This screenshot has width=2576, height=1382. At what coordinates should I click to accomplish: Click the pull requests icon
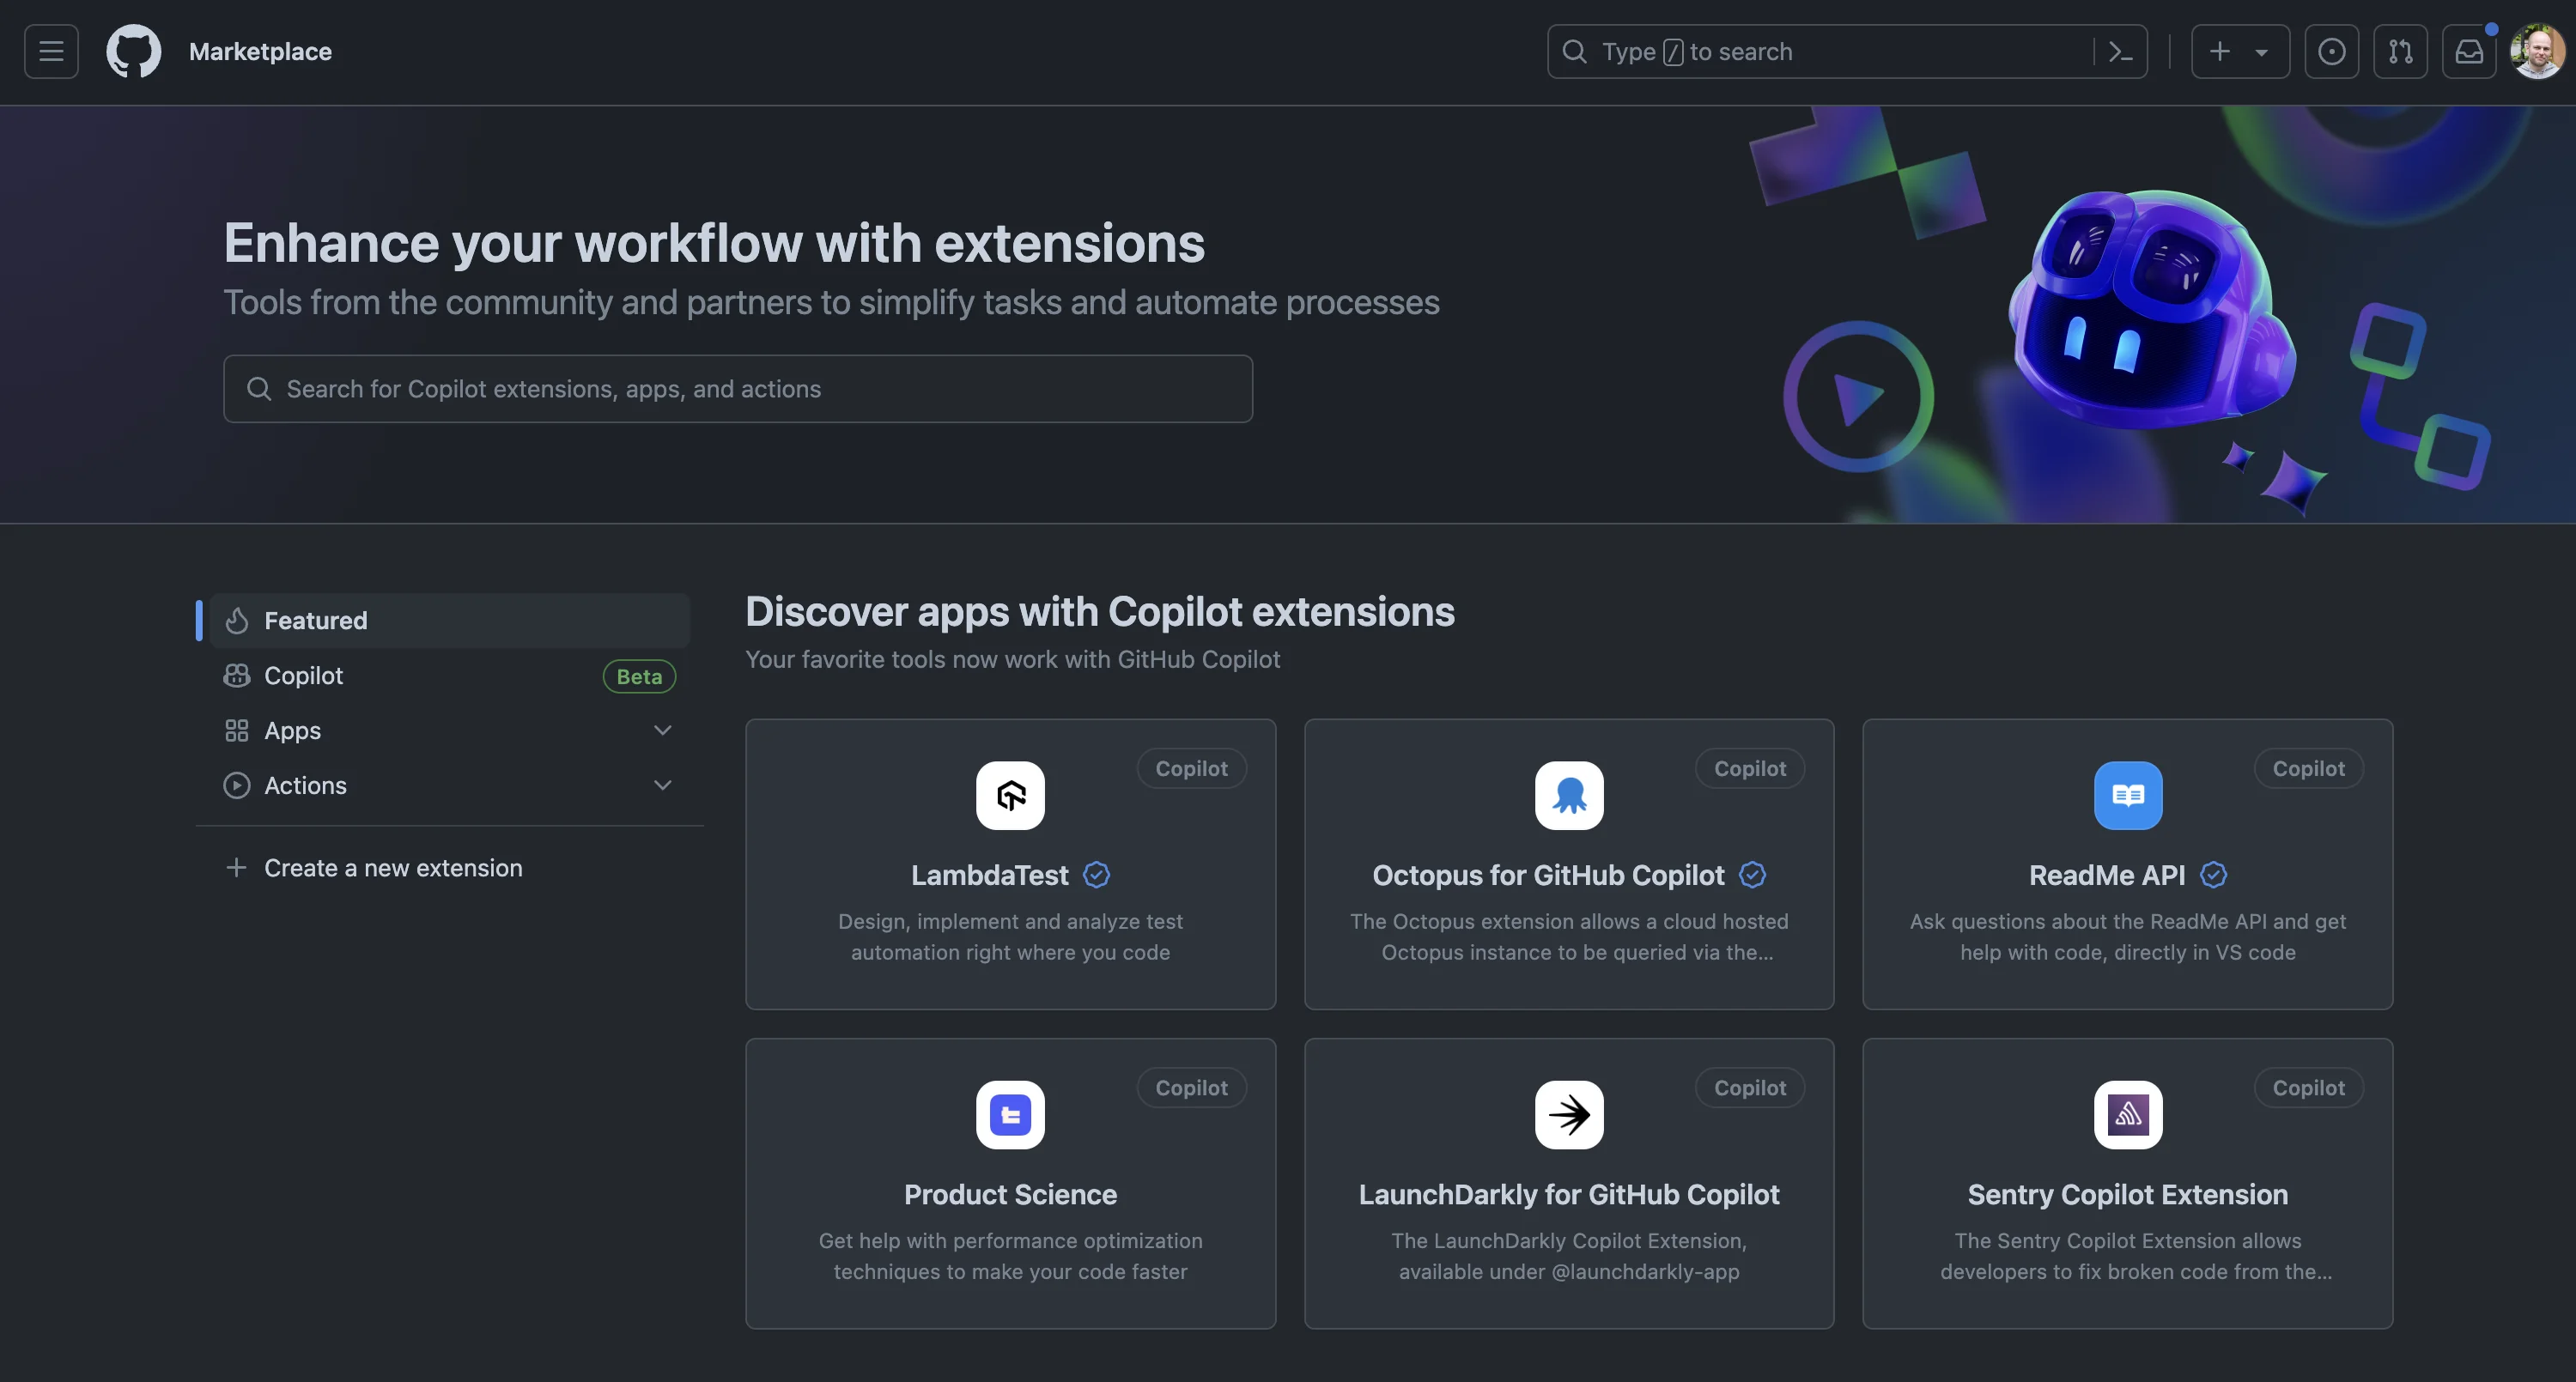point(2401,51)
